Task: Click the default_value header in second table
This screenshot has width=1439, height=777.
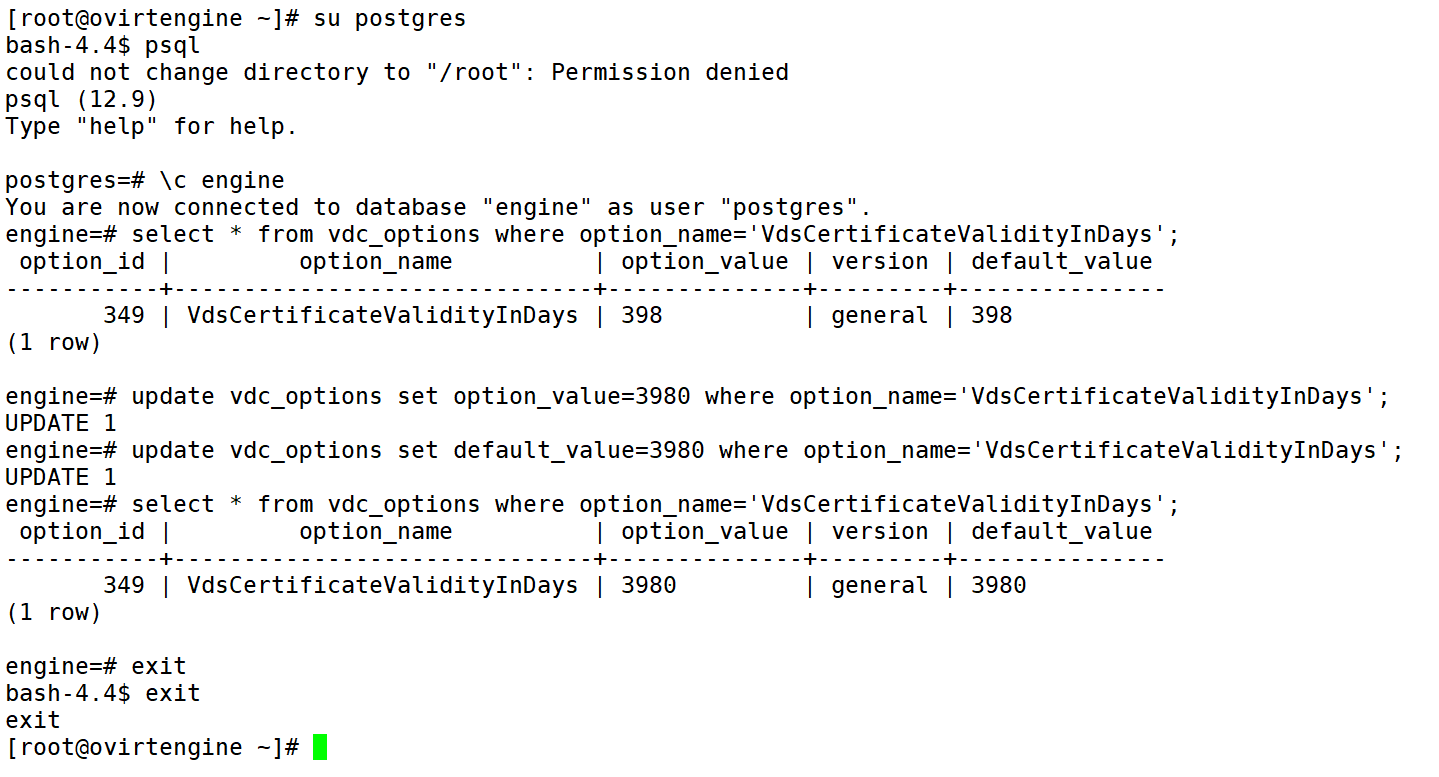Action: click(1061, 531)
